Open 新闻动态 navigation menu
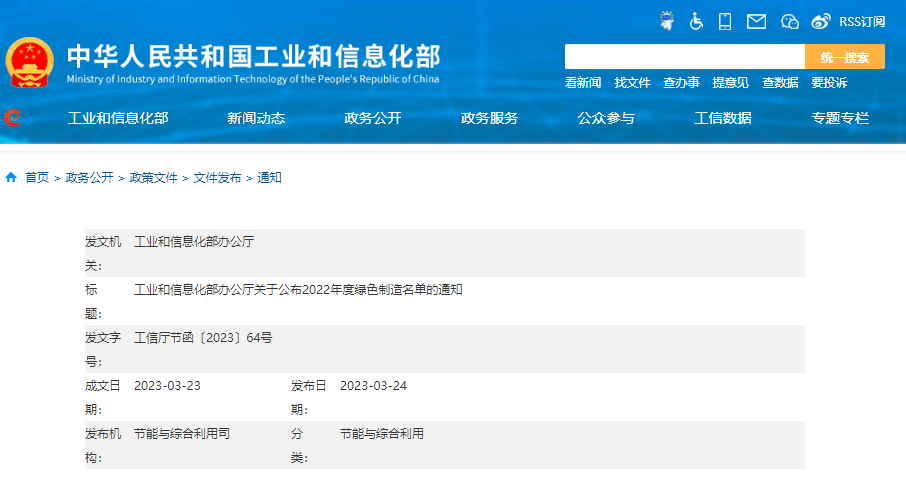Viewport: 906px width, 482px height. pos(256,118)
